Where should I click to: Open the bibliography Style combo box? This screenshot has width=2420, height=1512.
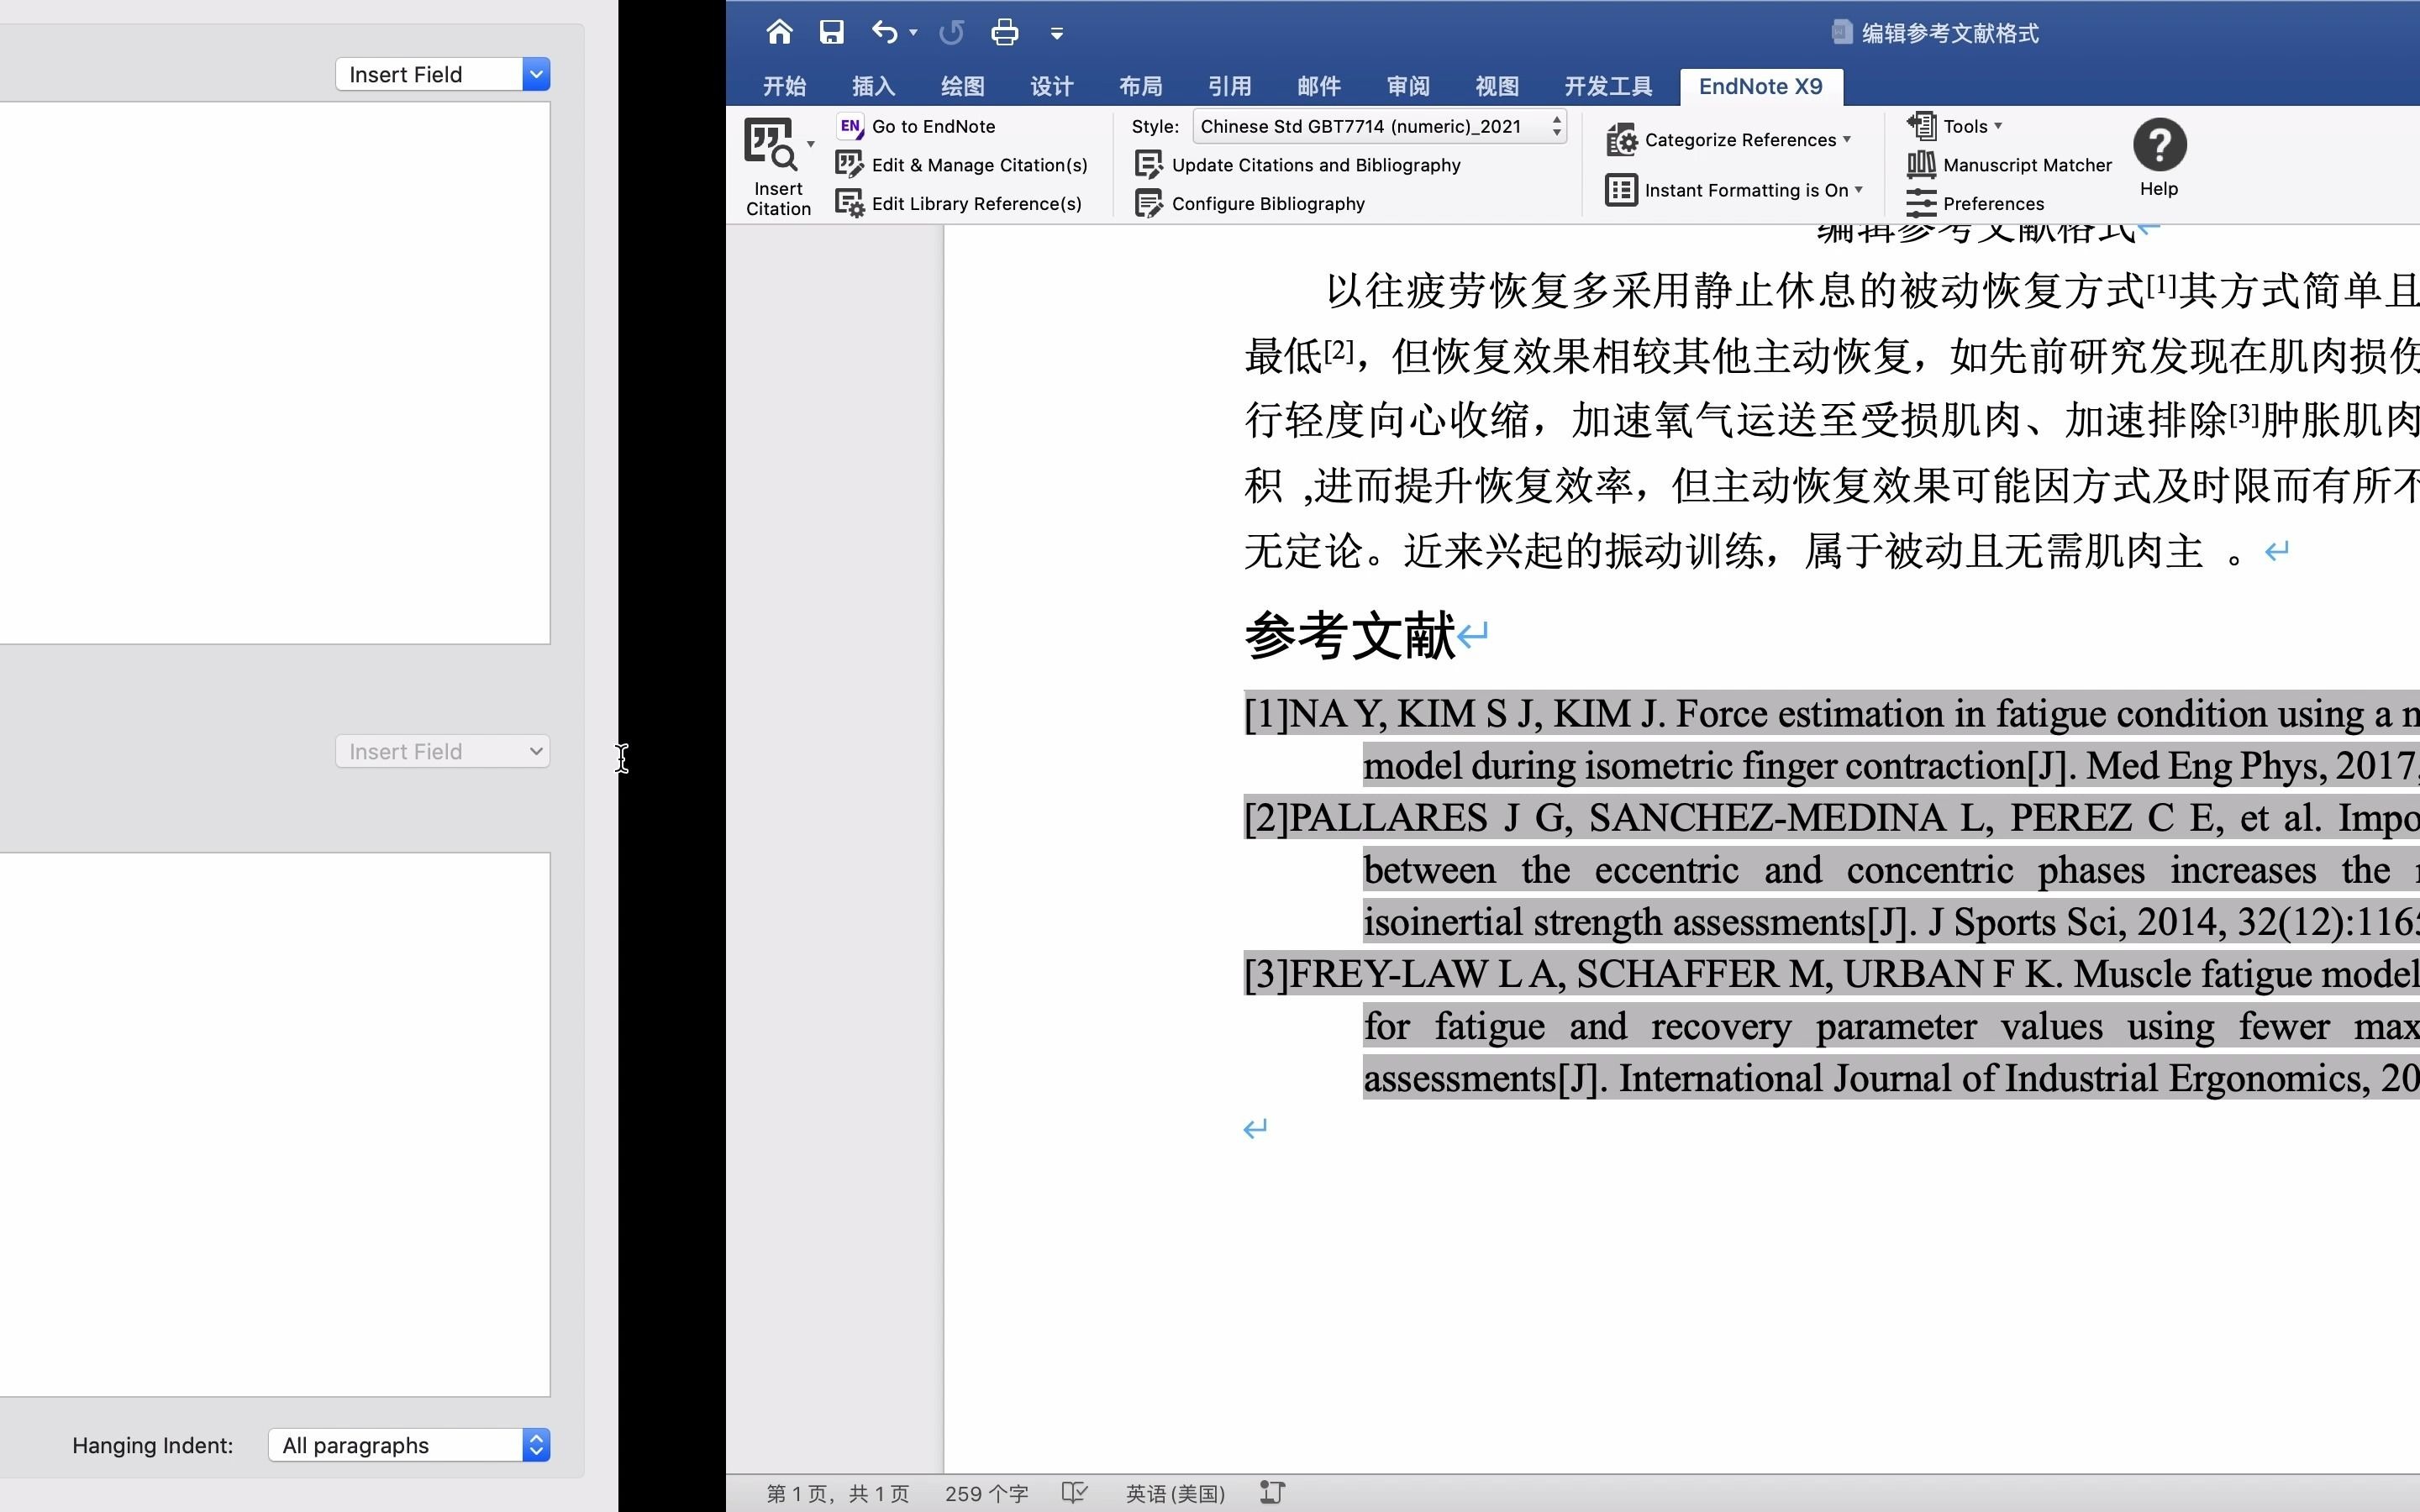pyautogui.click(x=1379, y=126)
